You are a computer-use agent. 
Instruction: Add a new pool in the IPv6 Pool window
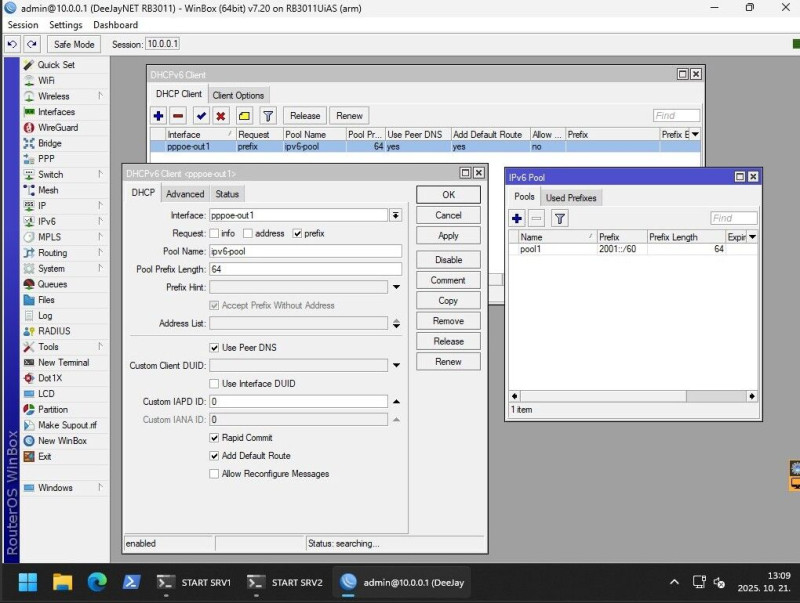[x=517, y=218]
